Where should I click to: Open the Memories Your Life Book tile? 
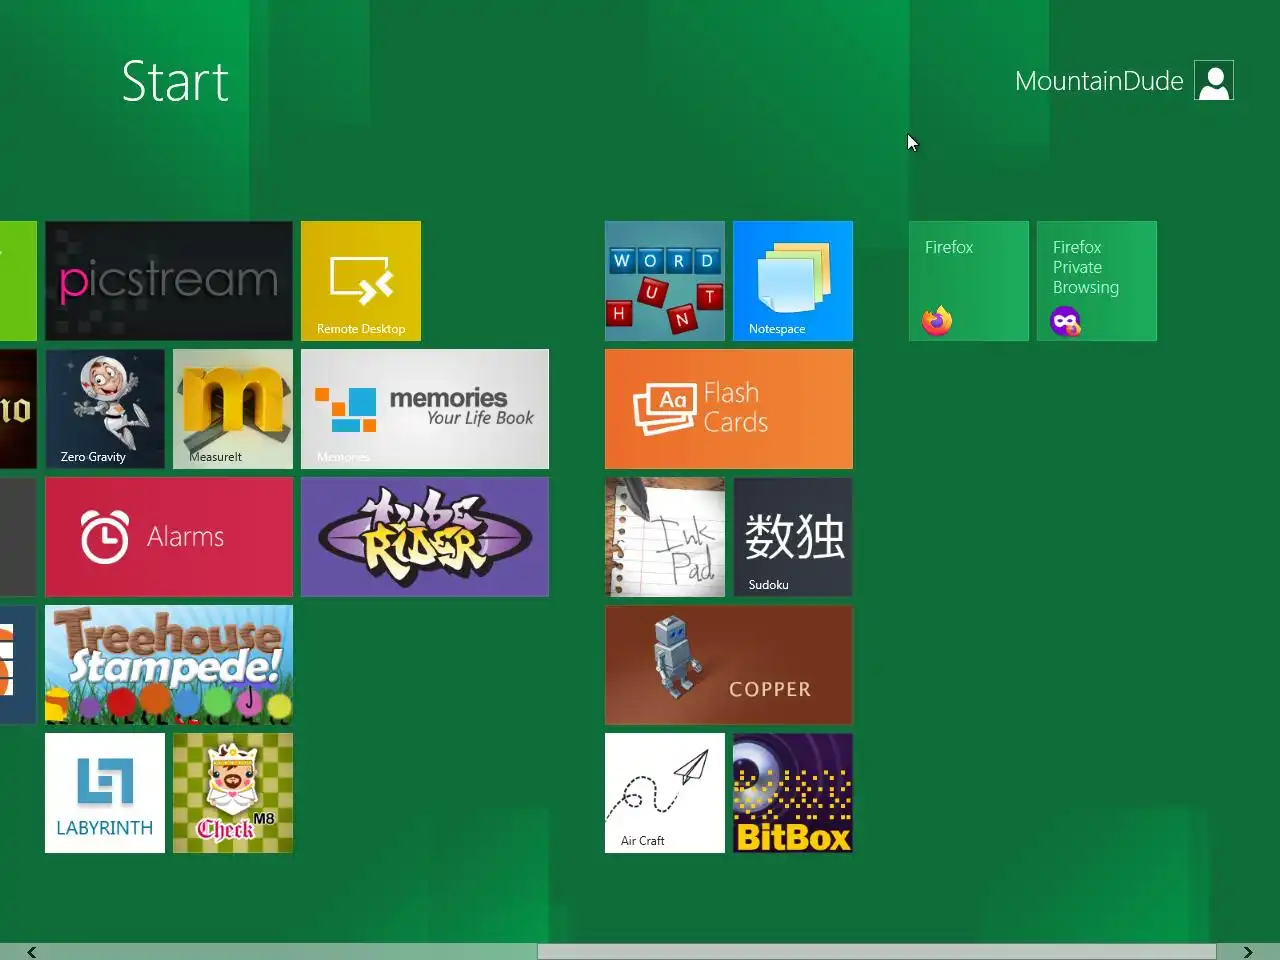coord(425,409)
